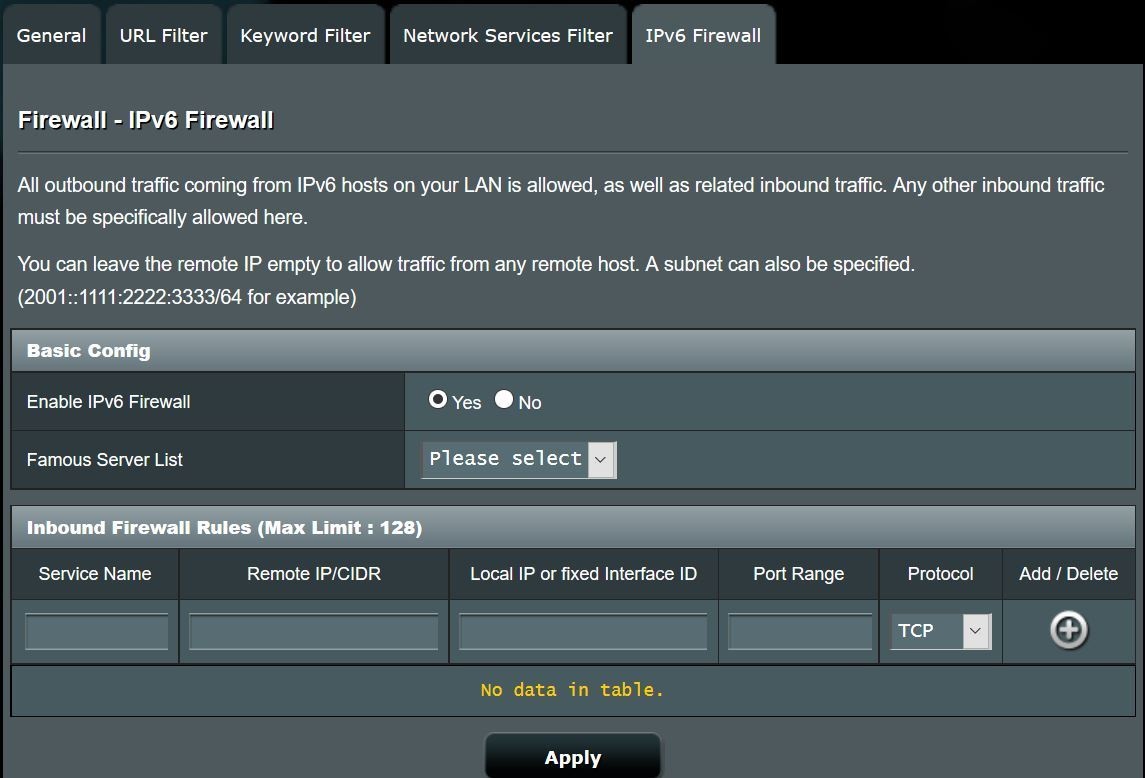Click the Famous Server List dropdown arrow
The height and width of the screenshot is (778, 1145).
click(x=599, y=459)
